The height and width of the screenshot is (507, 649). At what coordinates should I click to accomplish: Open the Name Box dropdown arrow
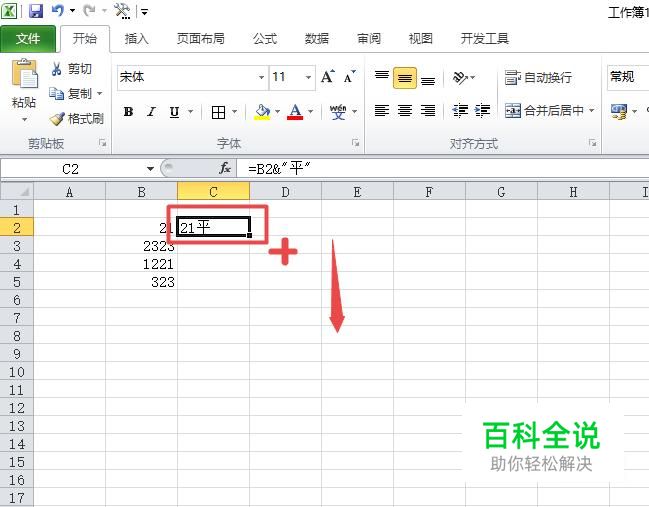(150, 168)
